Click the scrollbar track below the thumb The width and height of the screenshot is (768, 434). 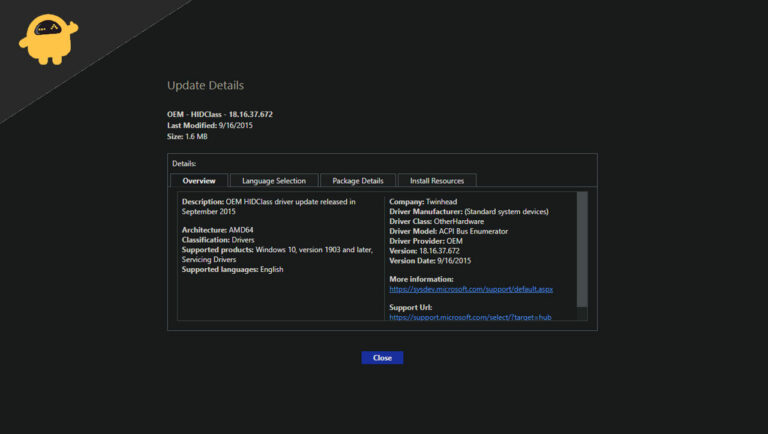coord(582,314)
